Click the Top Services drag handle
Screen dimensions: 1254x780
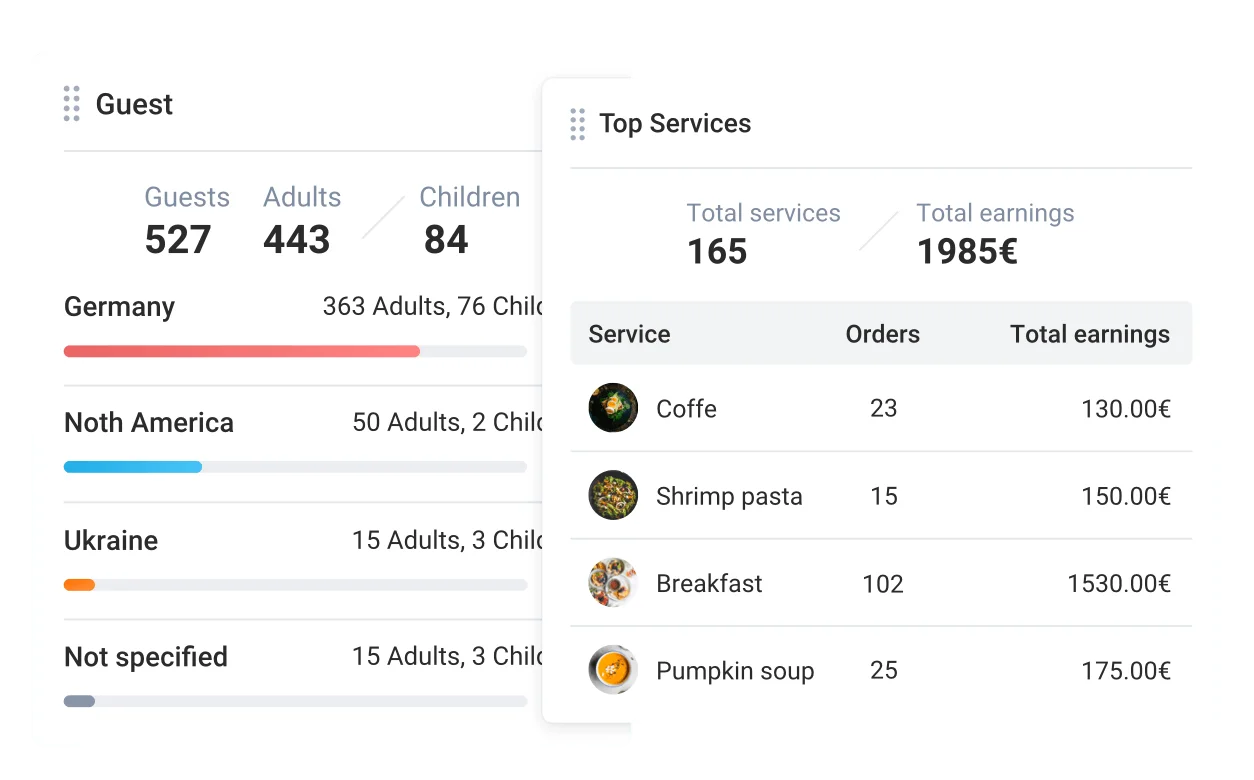pos(577,124)
